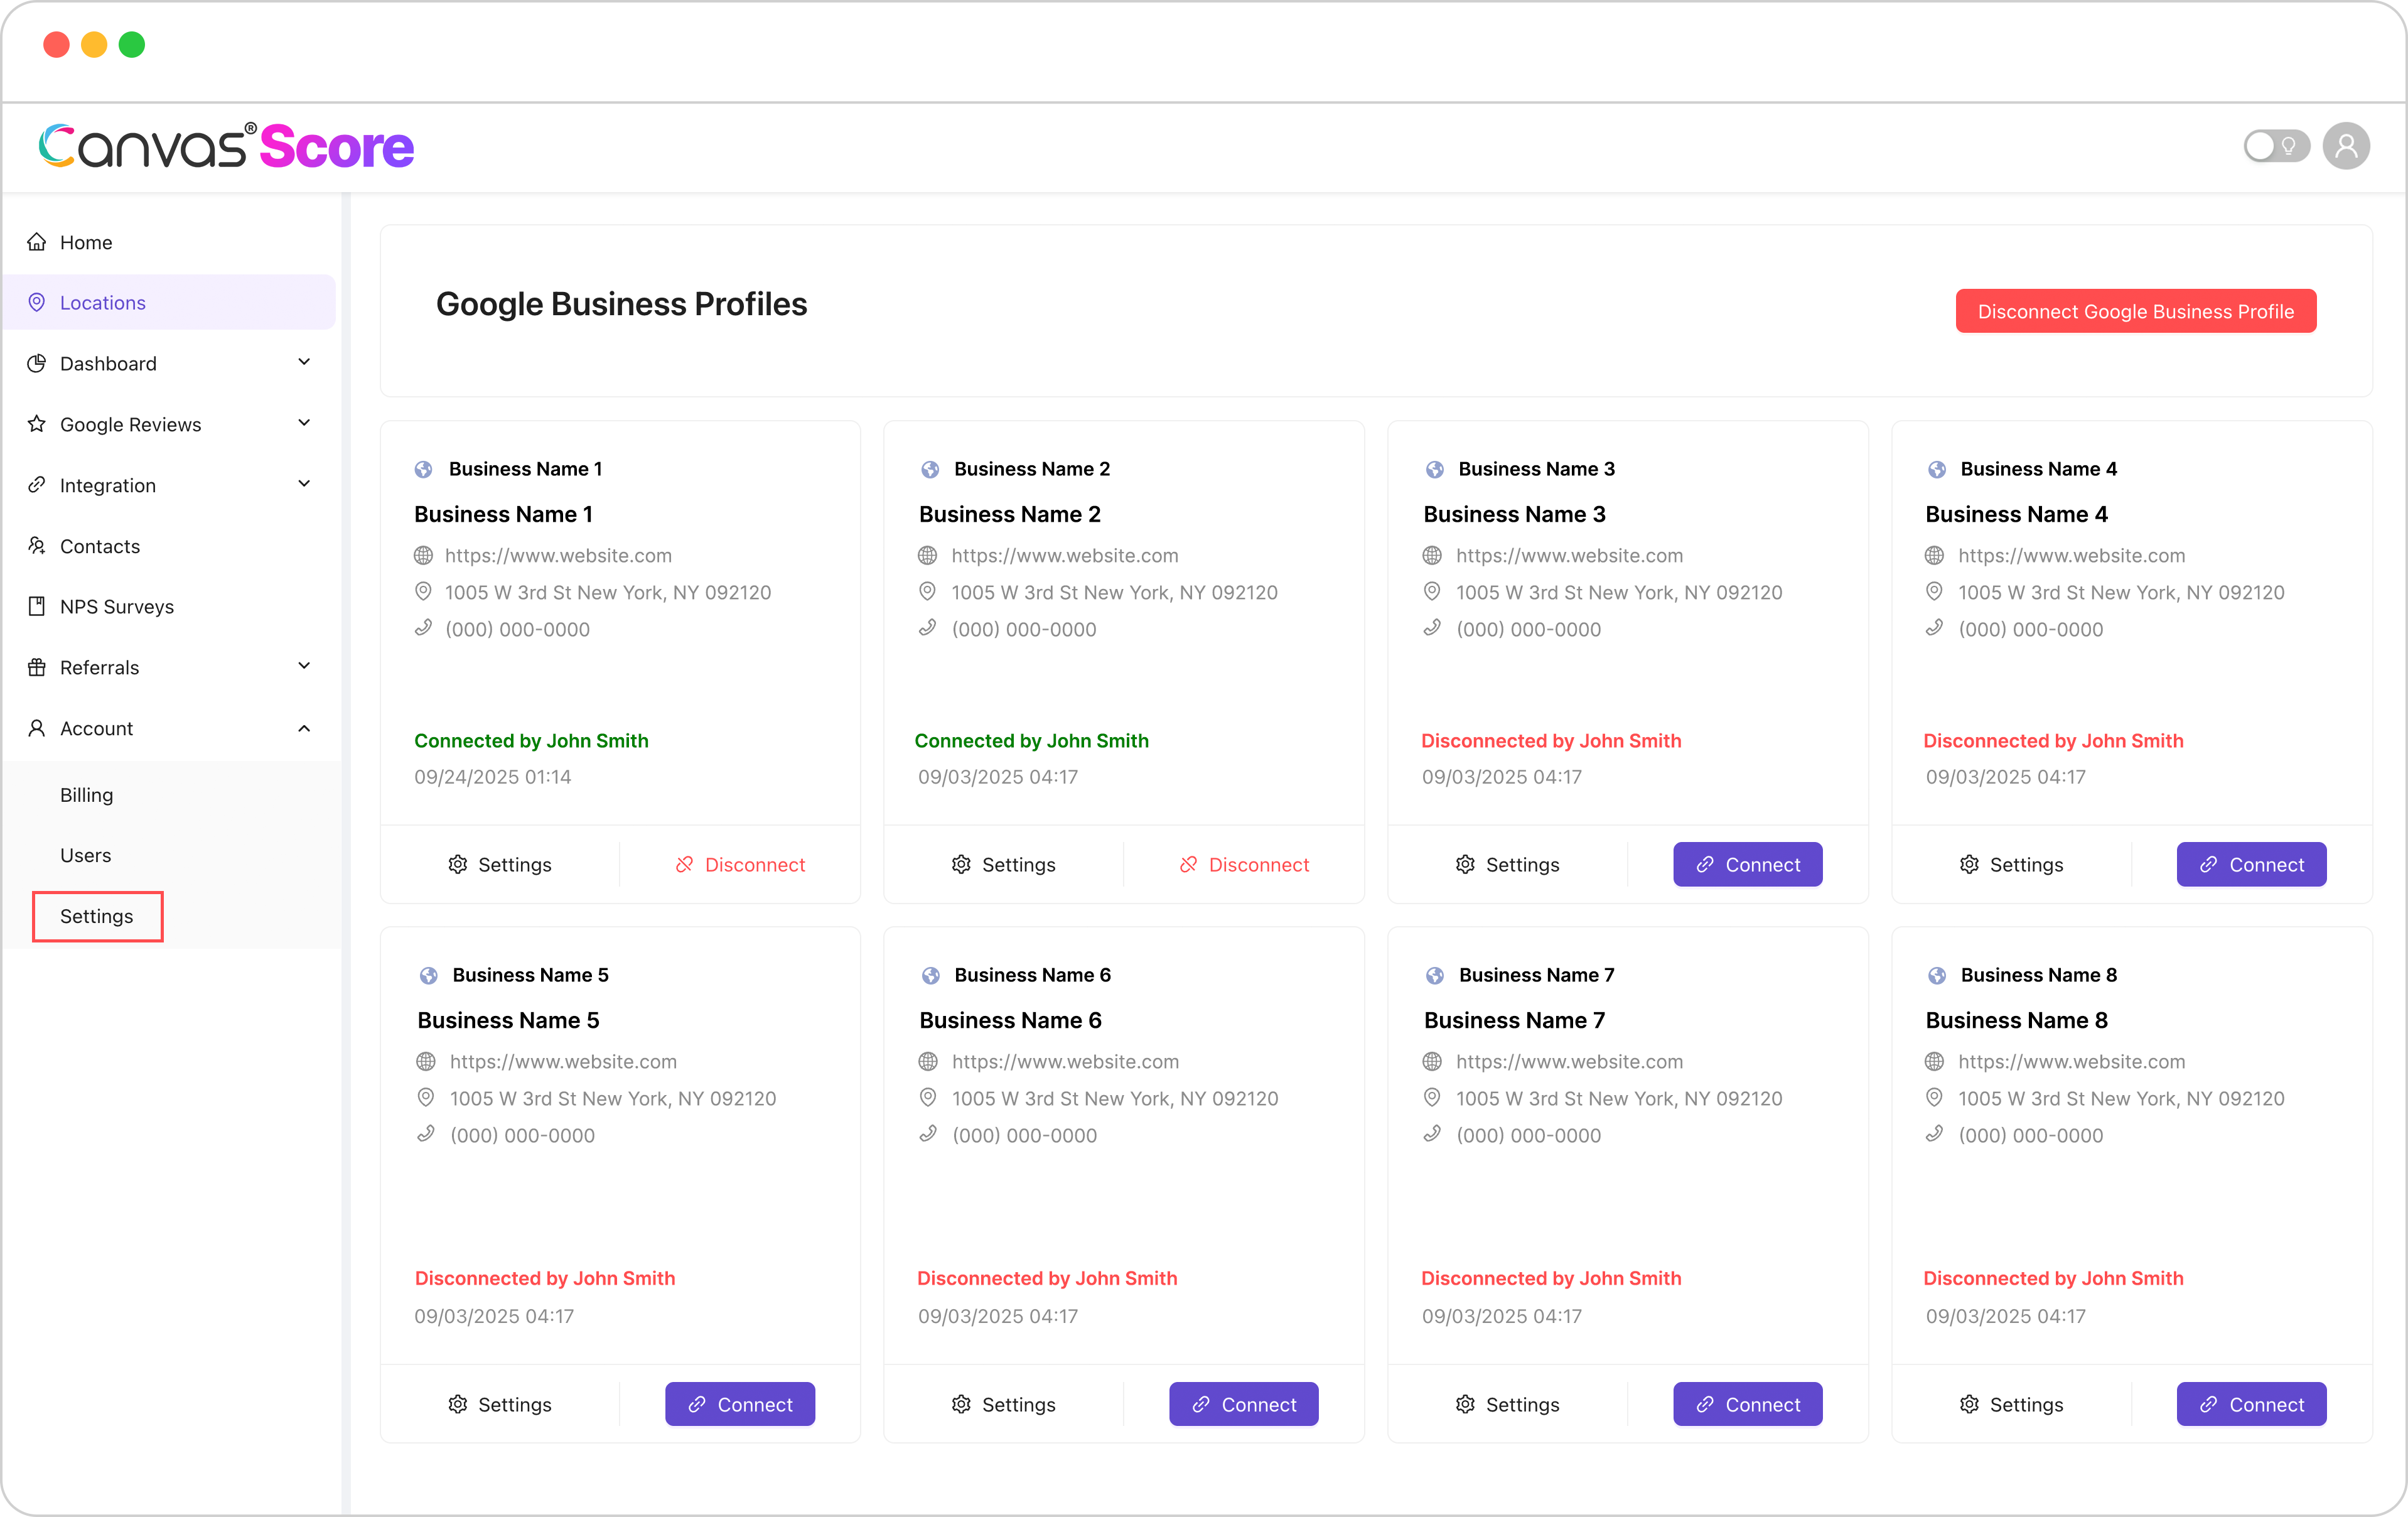Expand the Referrals menu chevron

pos(304,666)
